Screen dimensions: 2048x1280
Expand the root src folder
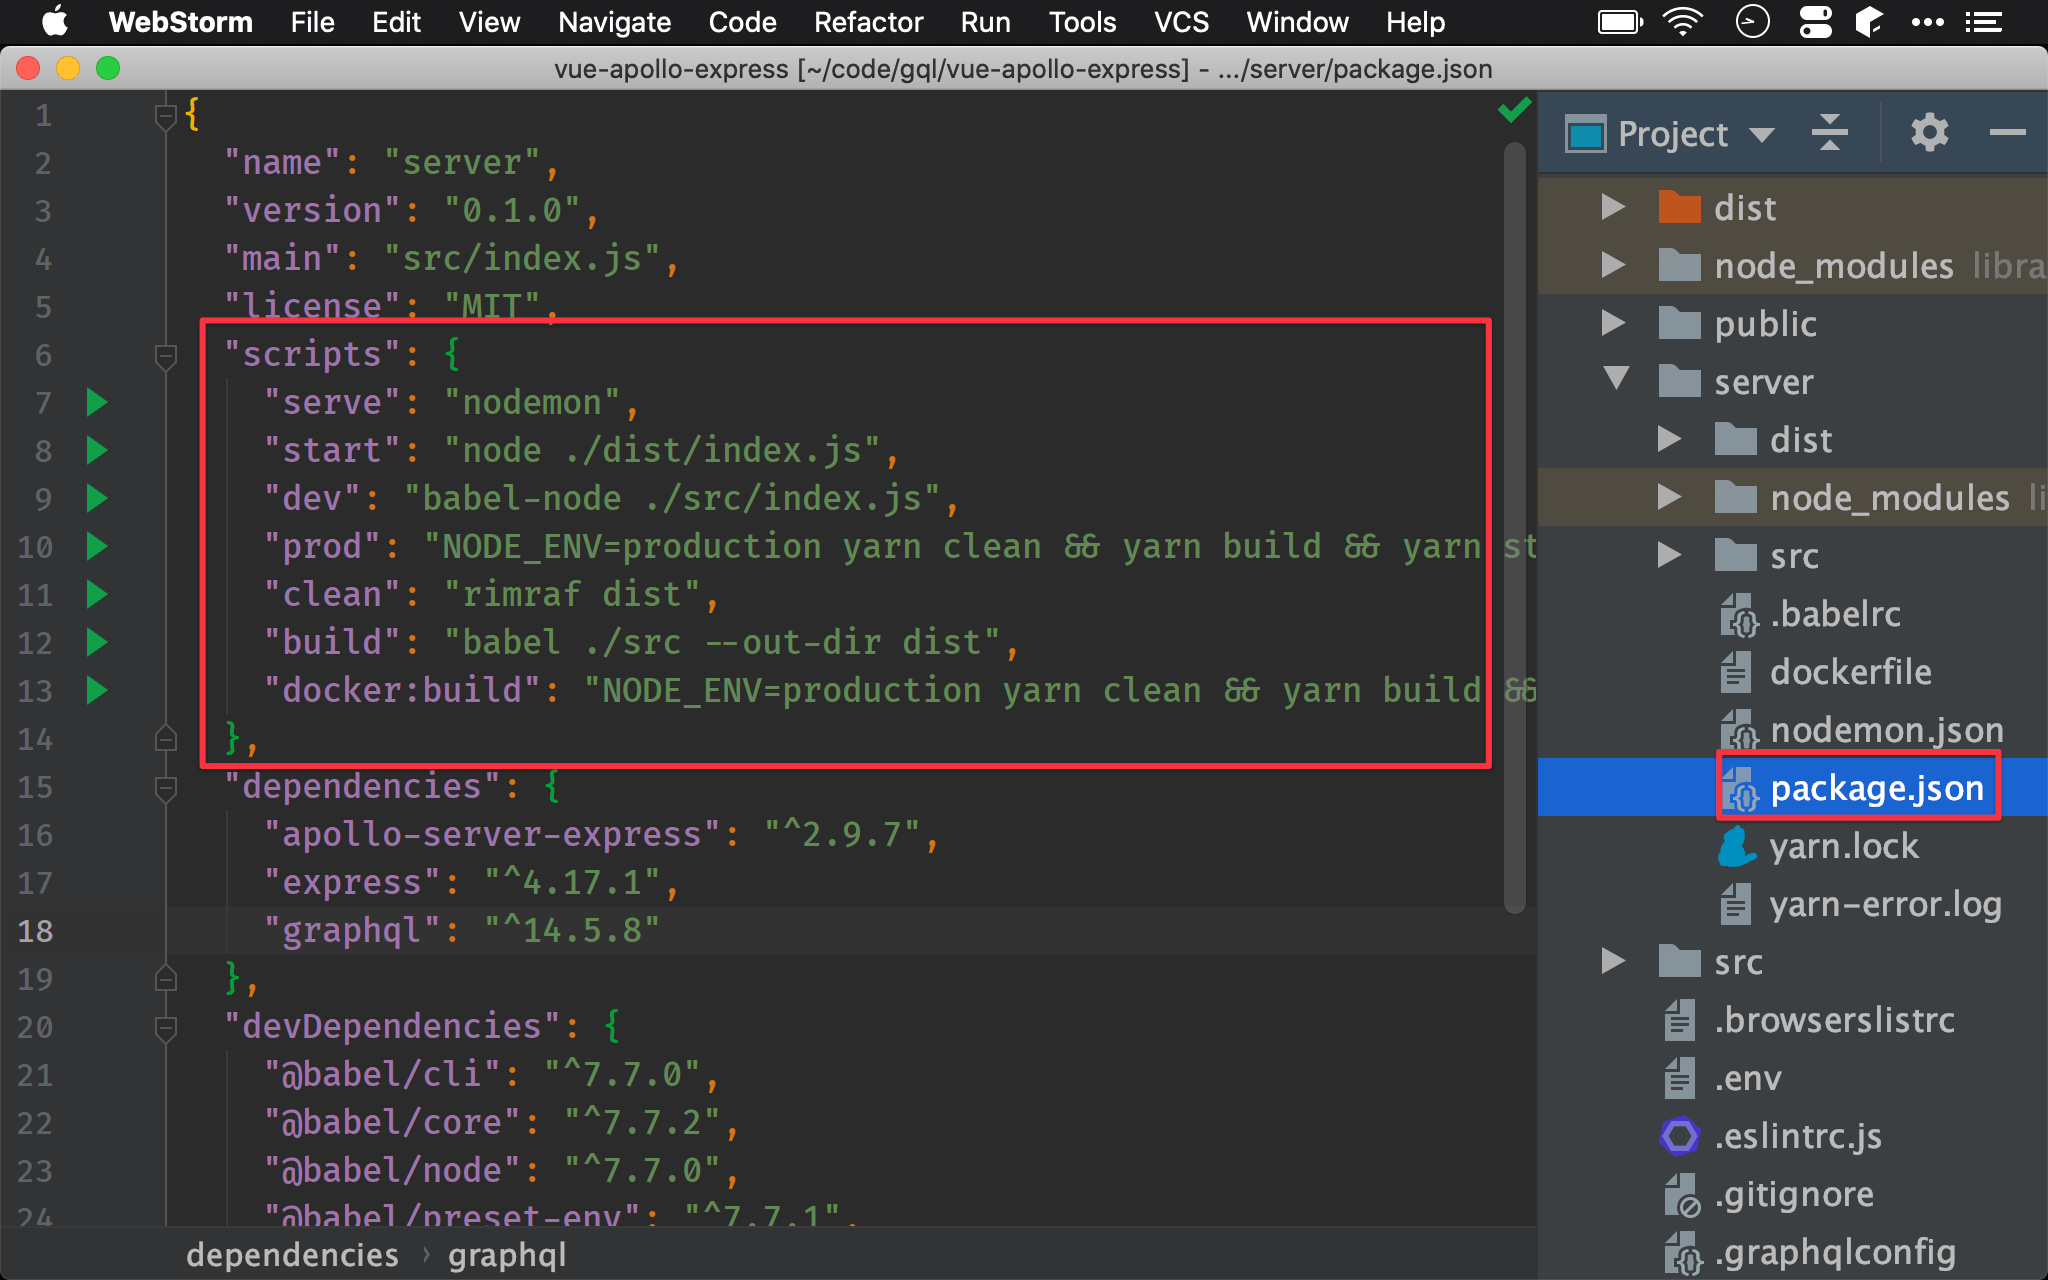1612,961
